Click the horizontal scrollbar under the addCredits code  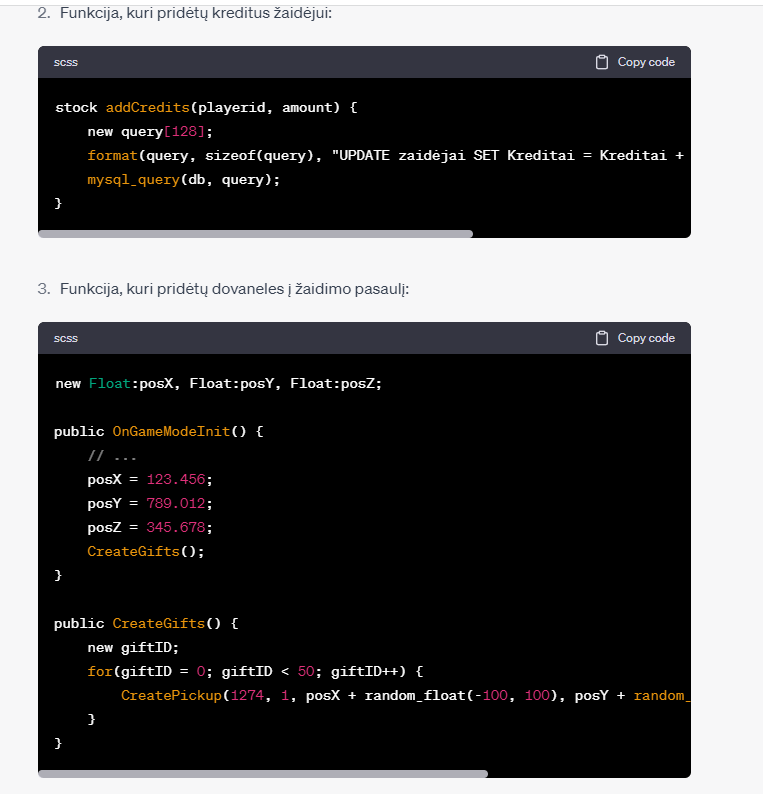(255, 234)
